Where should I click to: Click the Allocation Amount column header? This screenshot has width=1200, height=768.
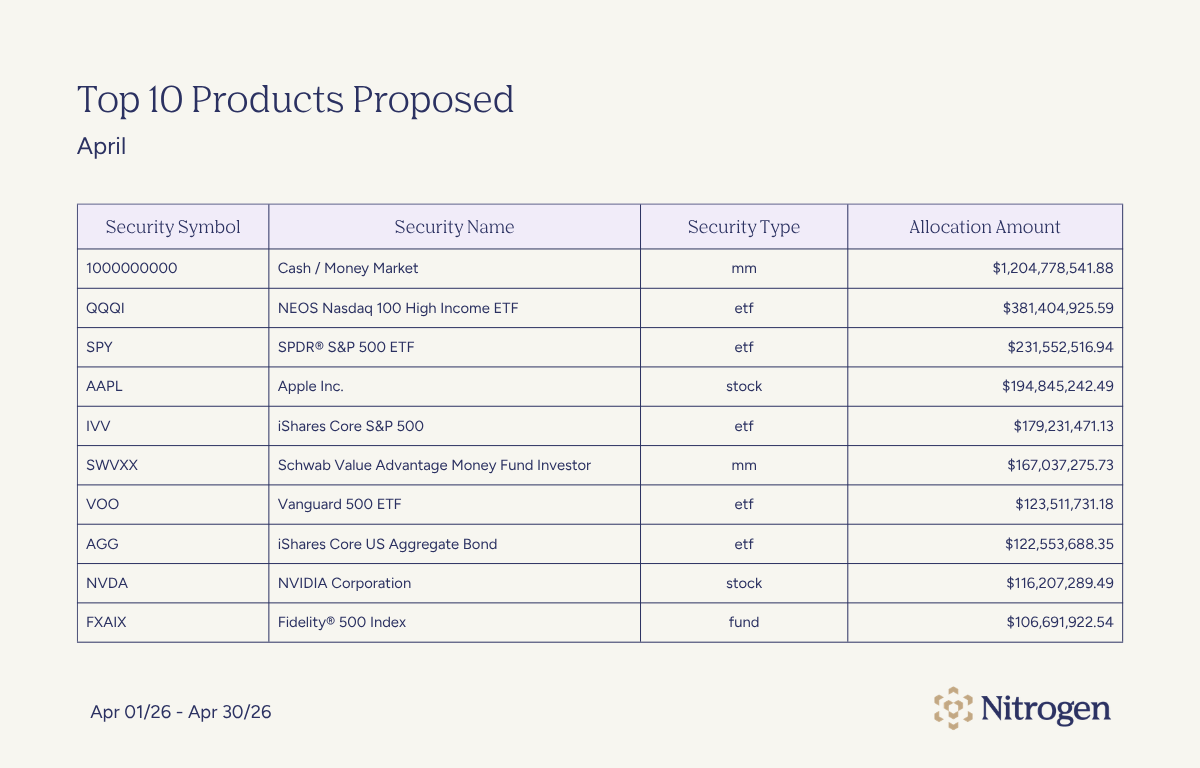point(985,227)
